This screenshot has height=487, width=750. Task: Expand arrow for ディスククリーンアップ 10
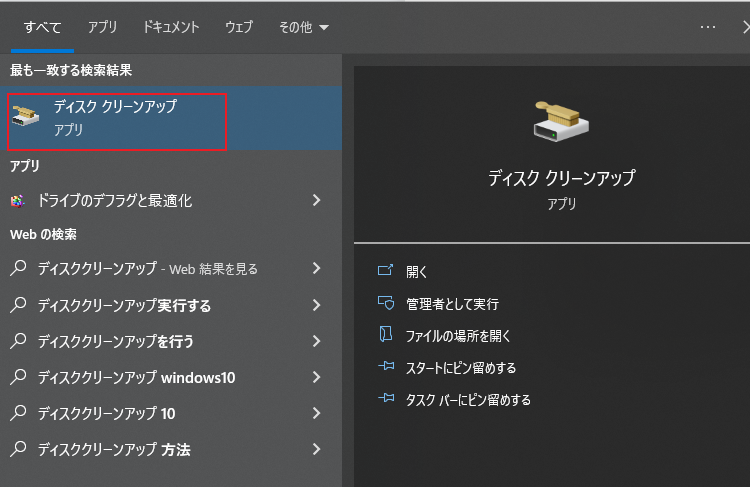point(316,413)
